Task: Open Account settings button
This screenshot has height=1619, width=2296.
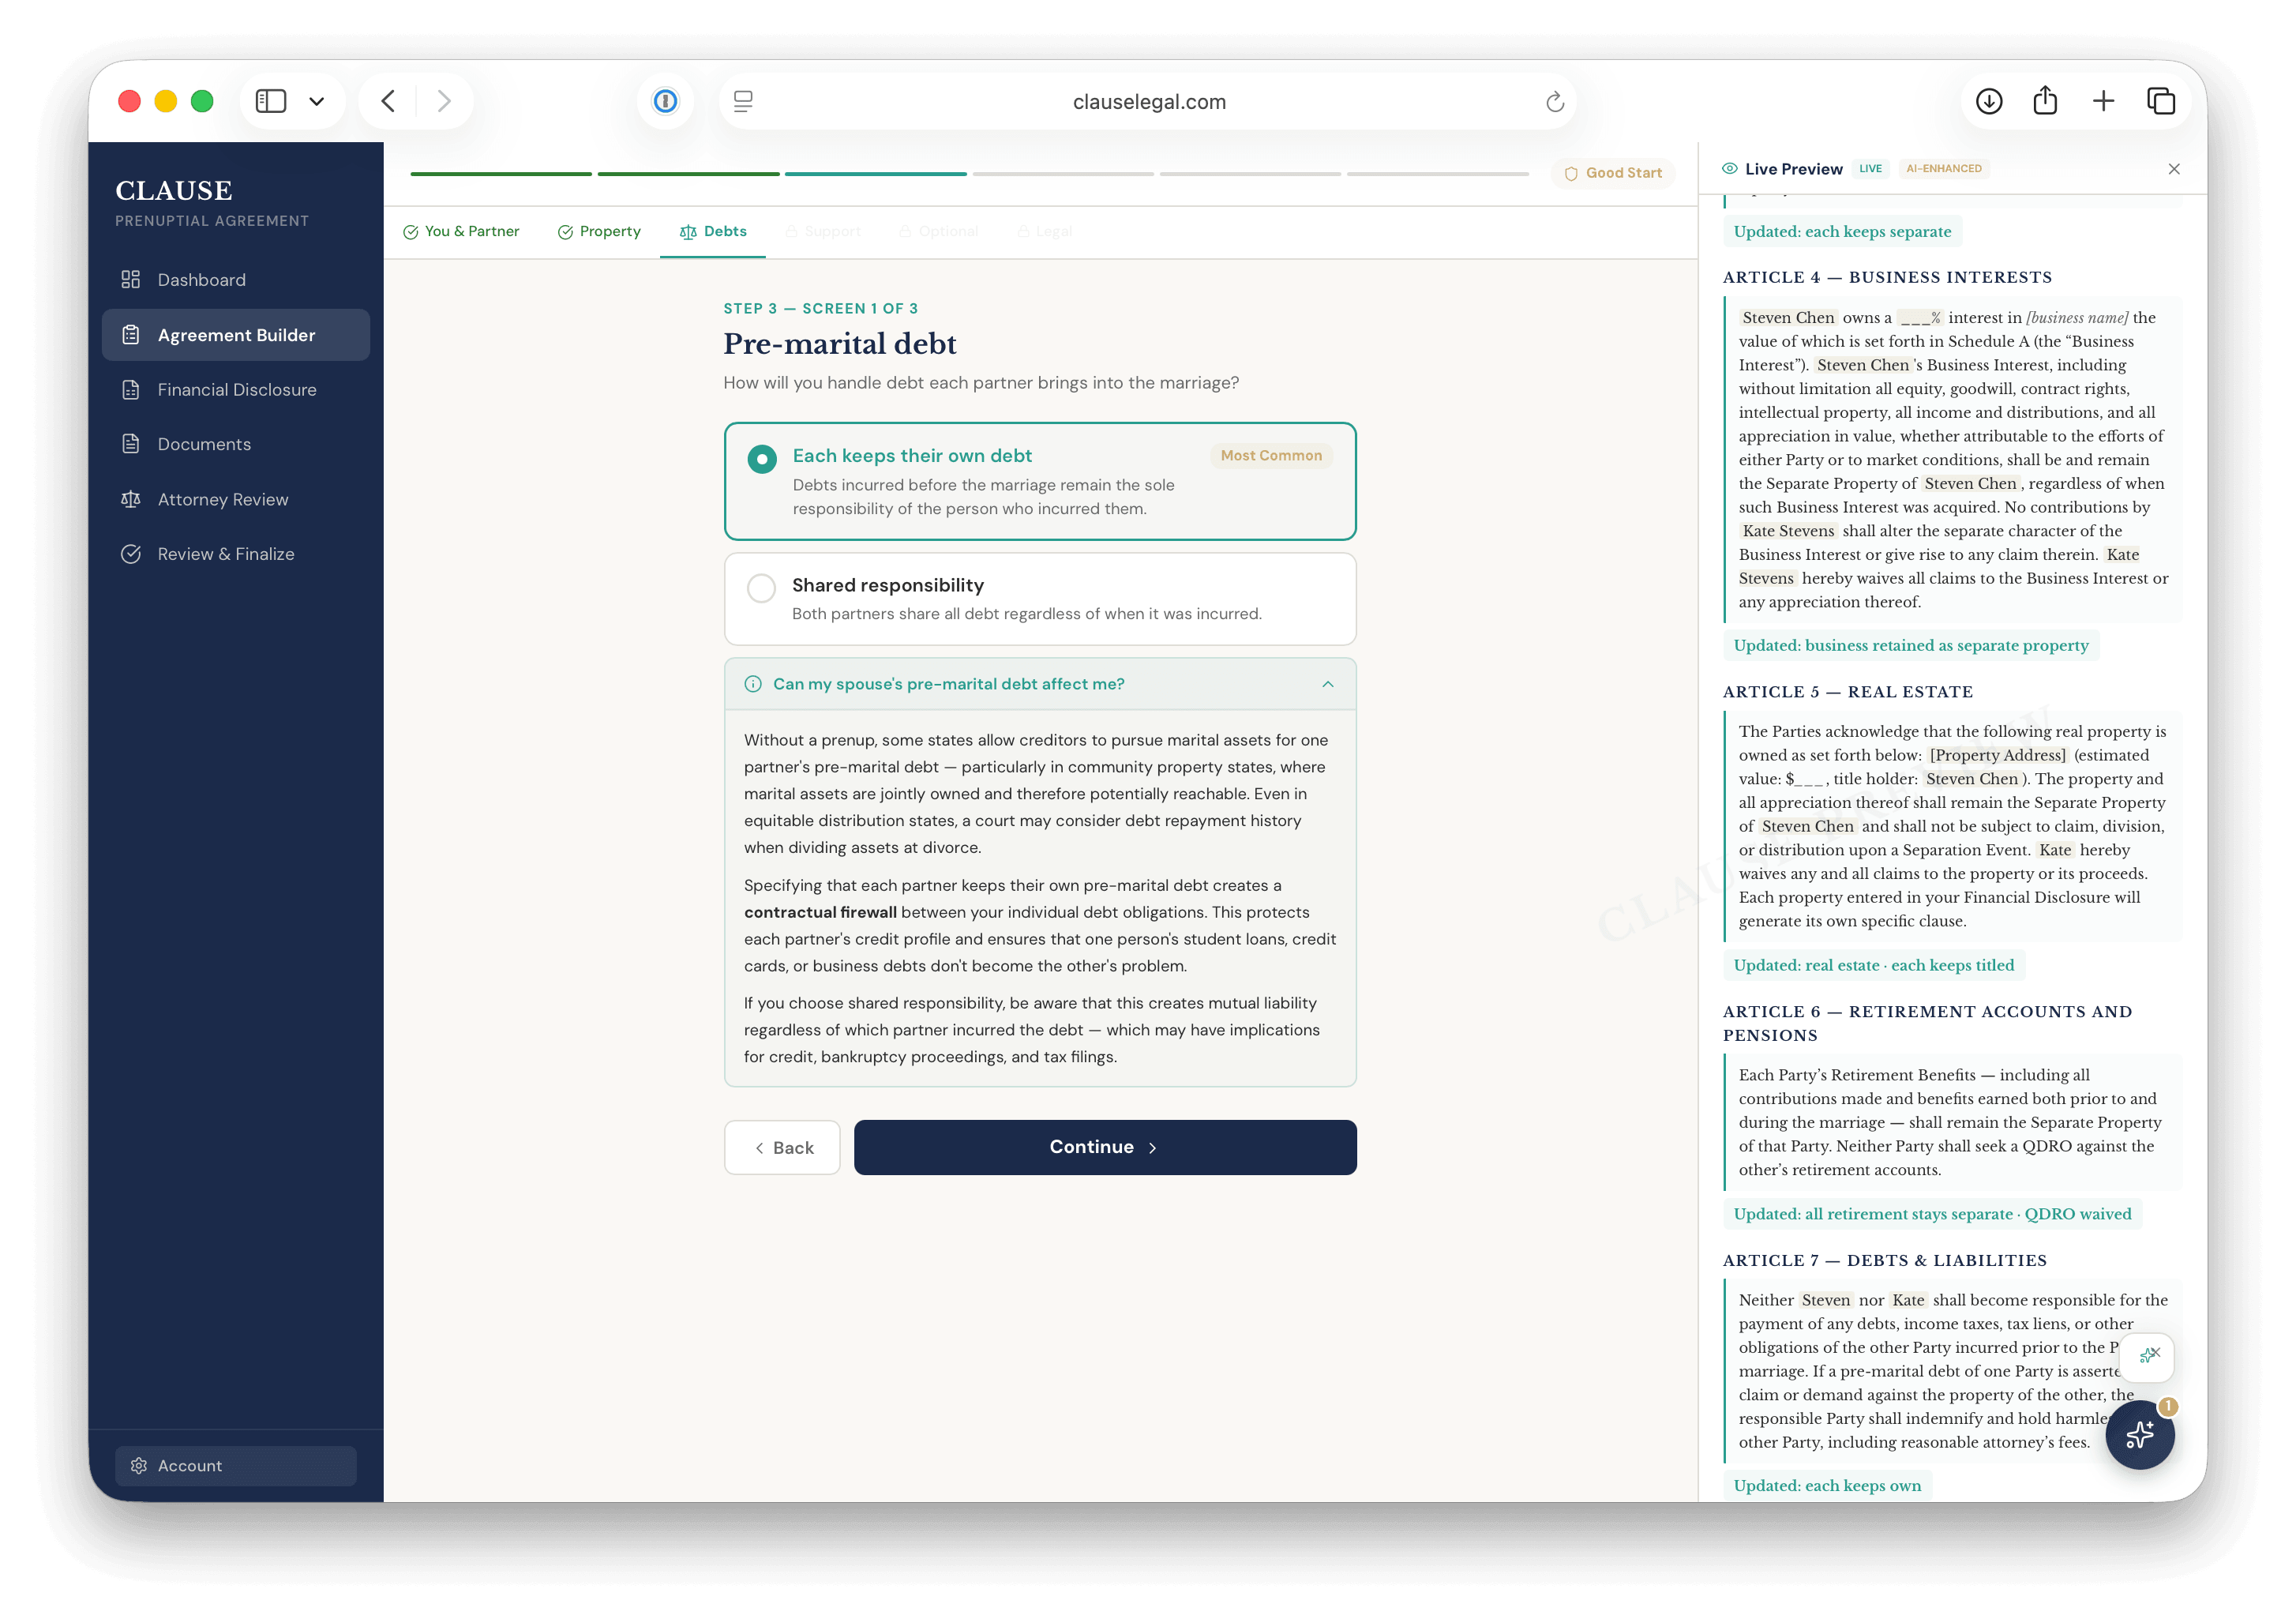Action: click(235, 1465)
